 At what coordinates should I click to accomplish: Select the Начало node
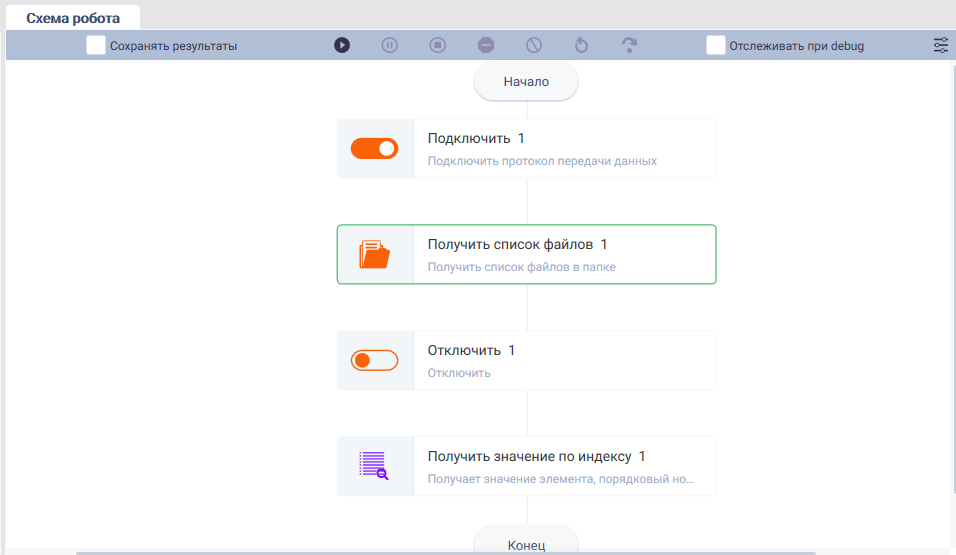point(526,82)
